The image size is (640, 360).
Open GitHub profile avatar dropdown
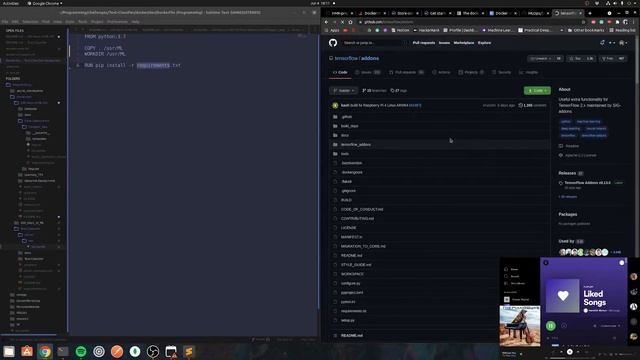coord(623,43)
